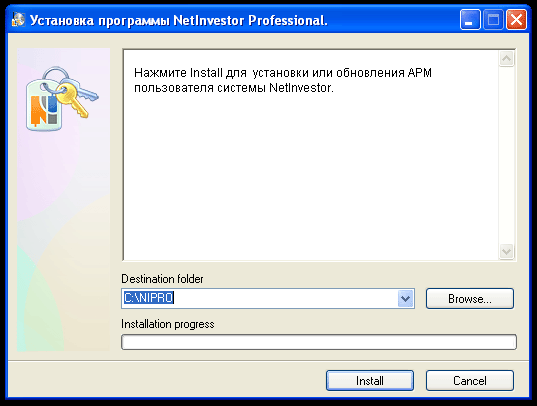Click the pastel decorative side banner

pyautogui.click(x=64, y=199)
